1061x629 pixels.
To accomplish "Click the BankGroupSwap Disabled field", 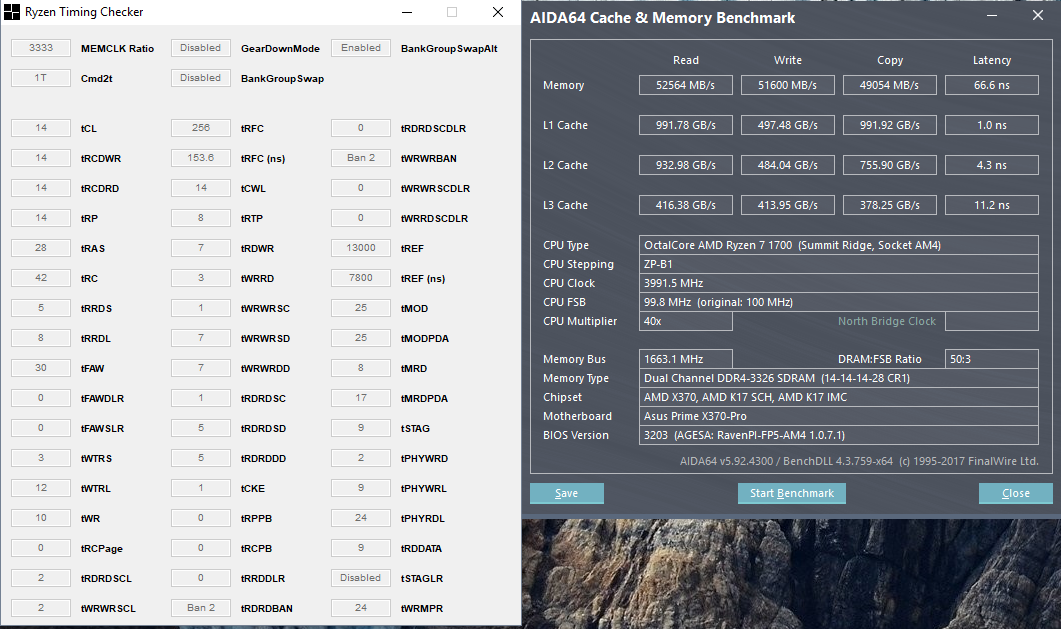I will (201, 78).
